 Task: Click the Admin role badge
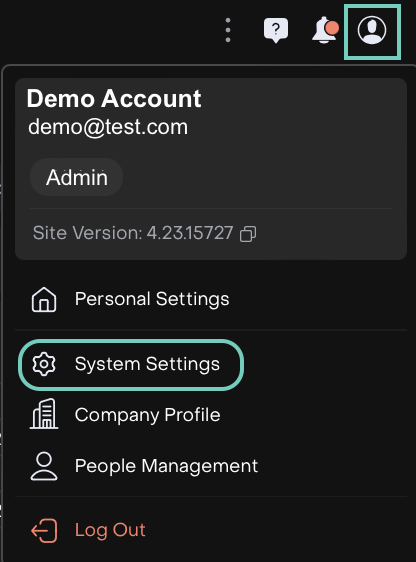coord(77,177)
